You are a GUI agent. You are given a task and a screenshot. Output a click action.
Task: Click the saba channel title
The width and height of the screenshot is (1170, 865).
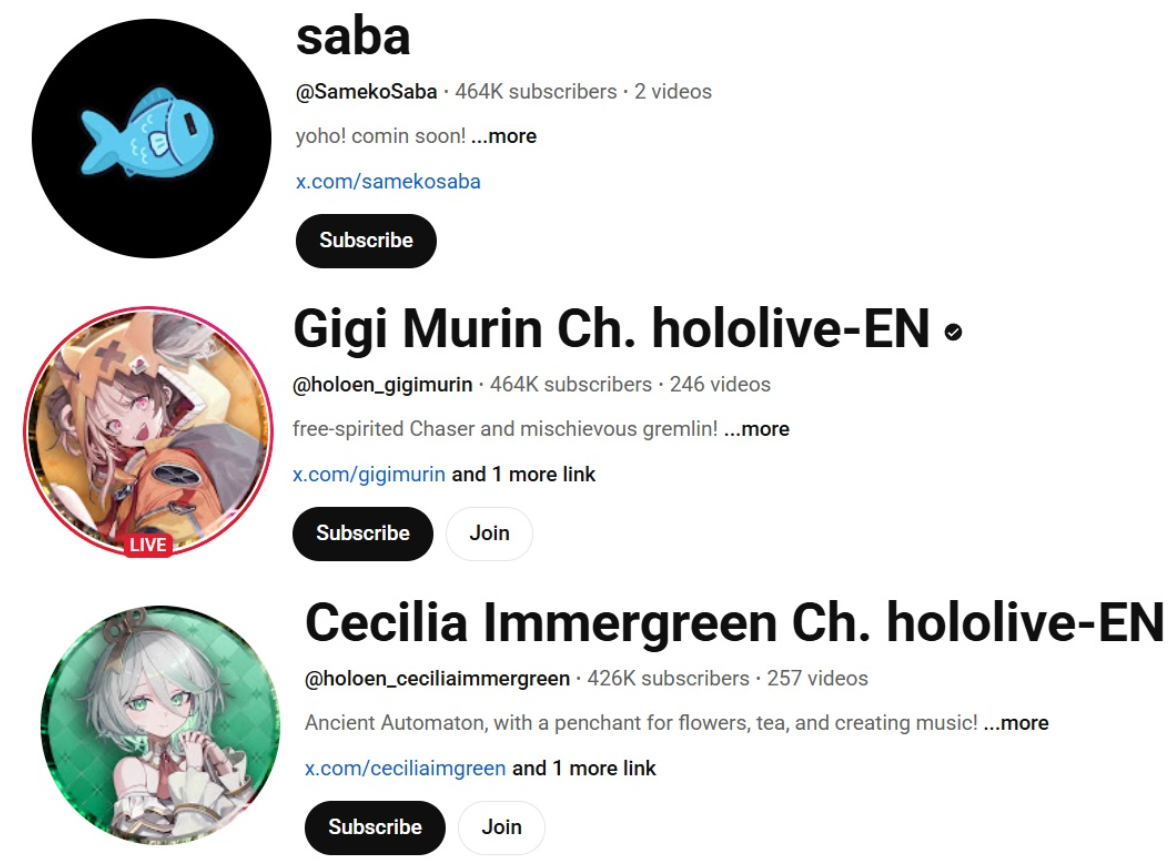353,36
